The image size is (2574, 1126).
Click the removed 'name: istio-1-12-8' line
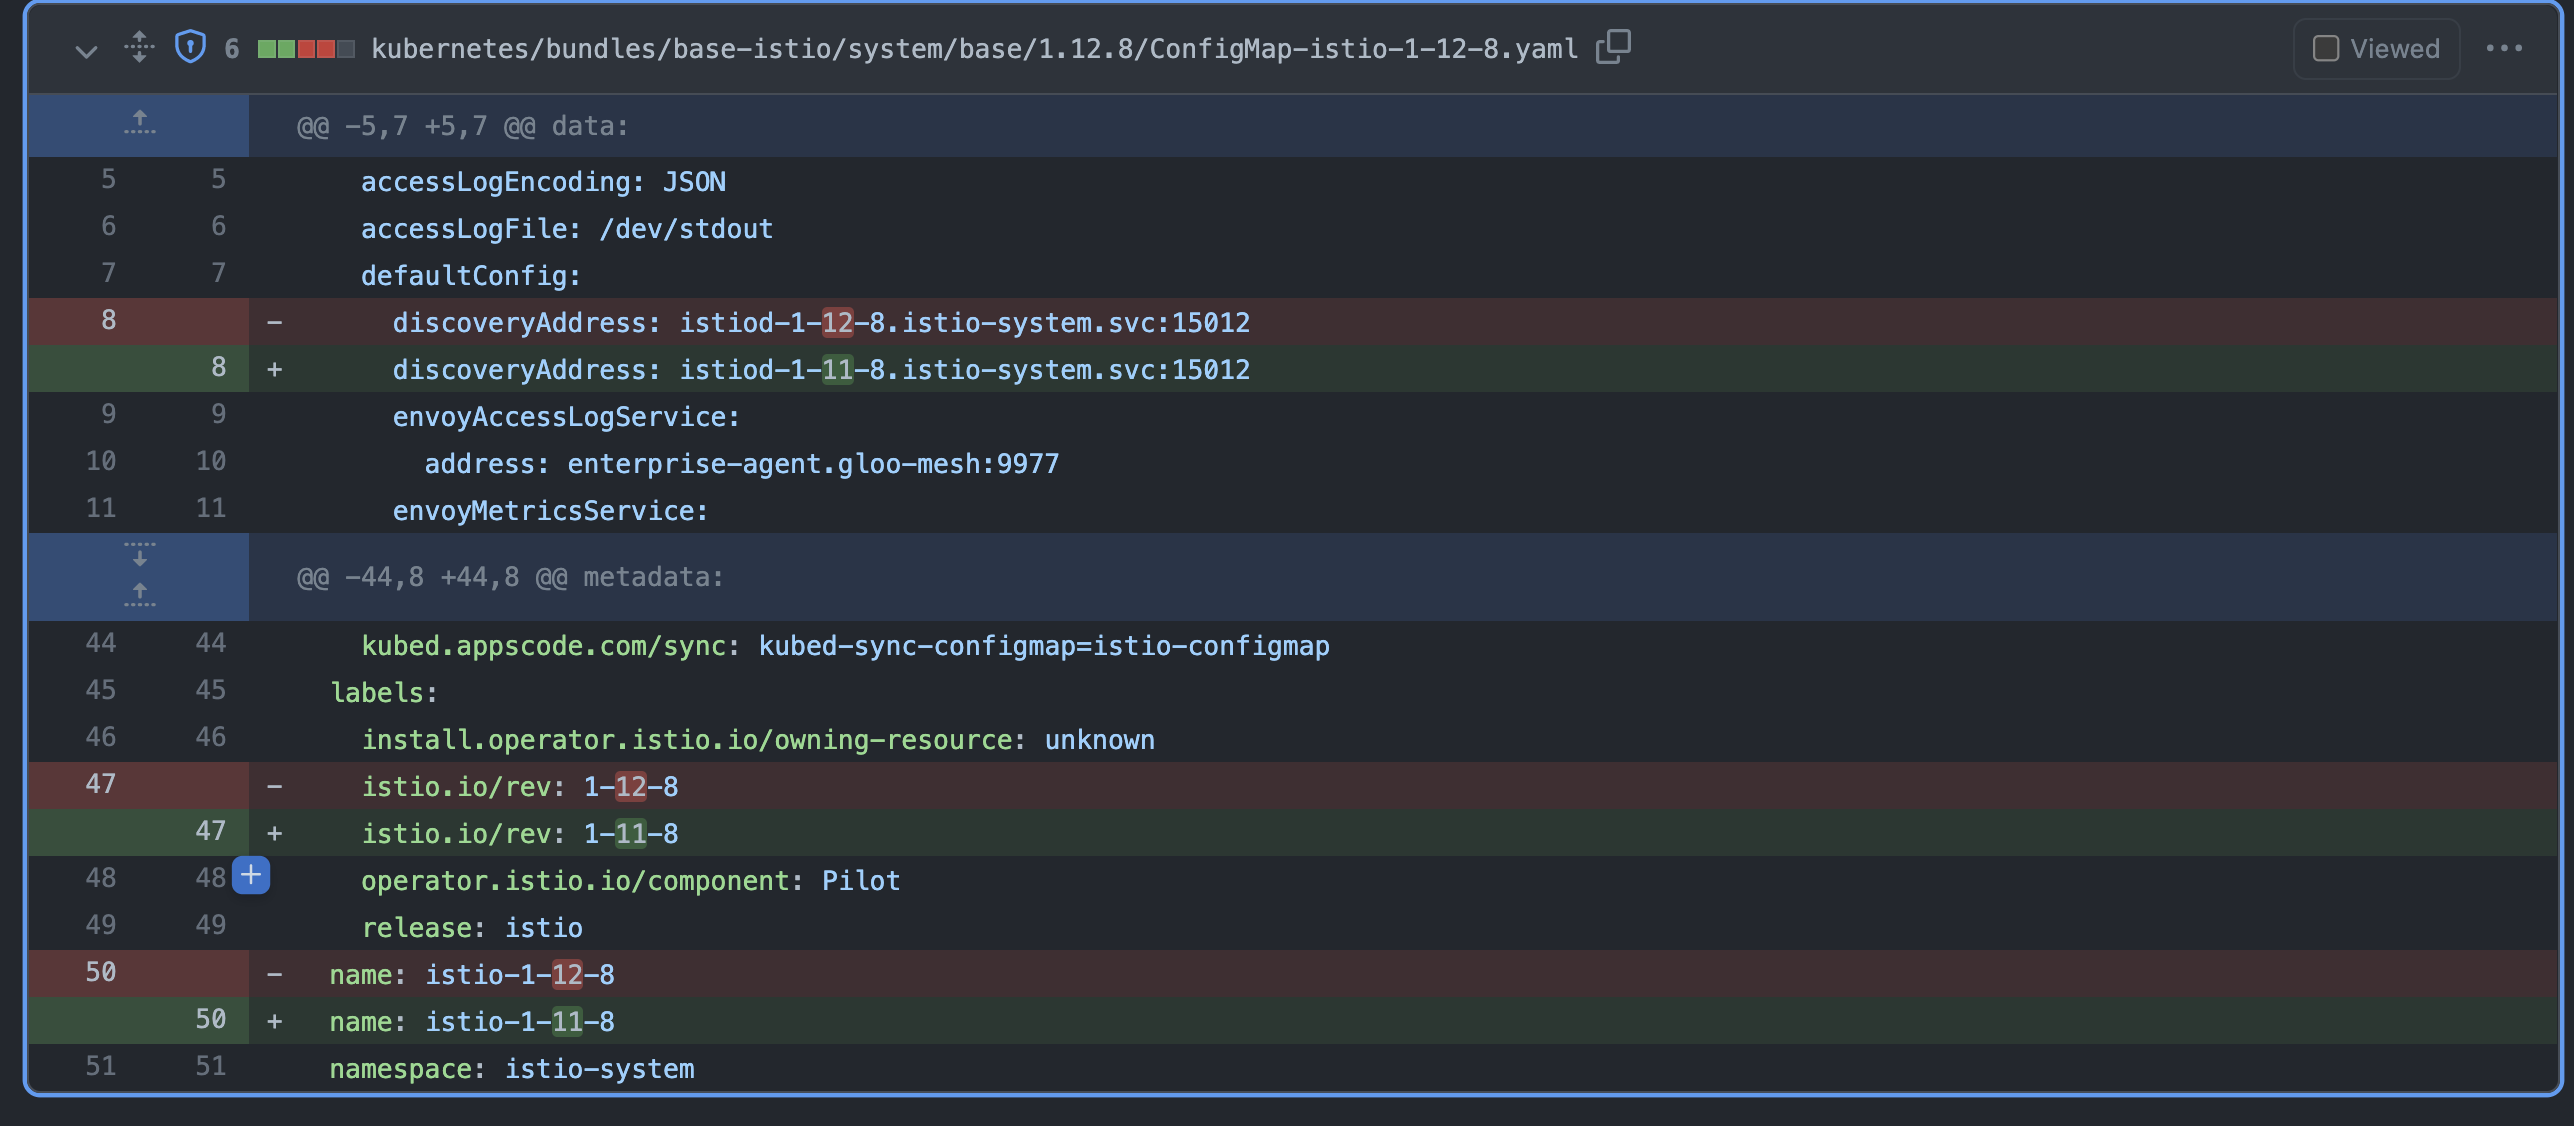coord(472,974)
